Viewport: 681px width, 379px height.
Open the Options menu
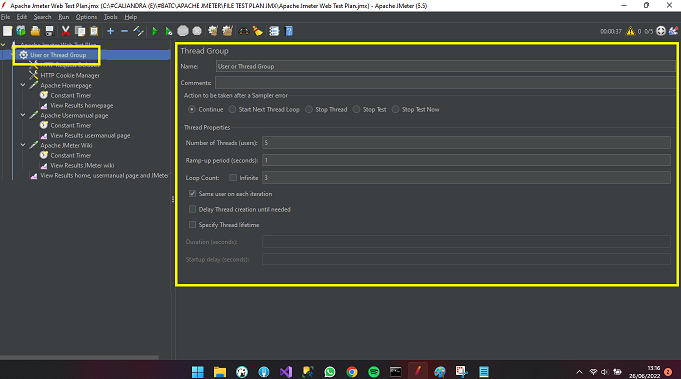tap(86, 17)
